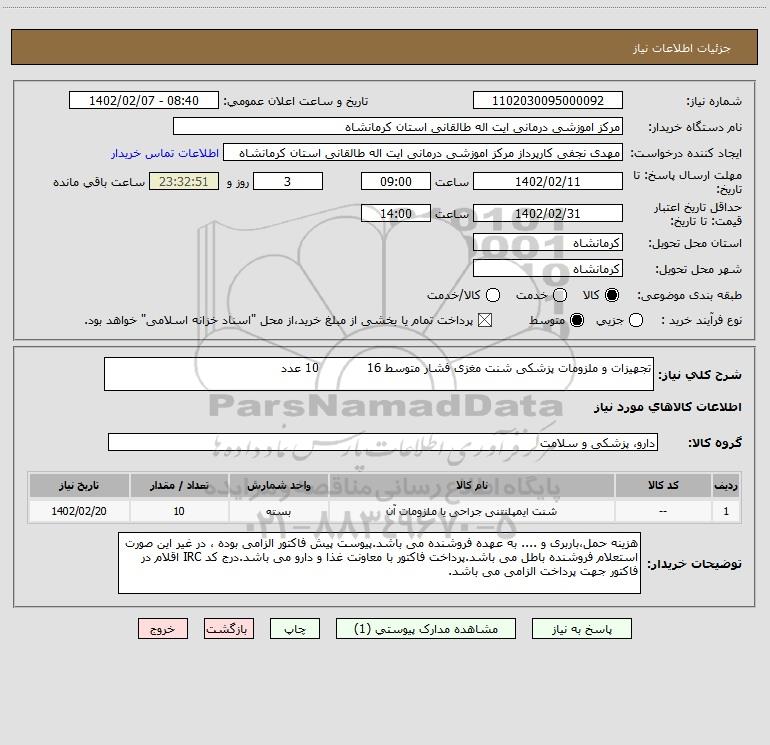Click the quantity cell 10
Screen dimensions: 770x745
[179, 511]
